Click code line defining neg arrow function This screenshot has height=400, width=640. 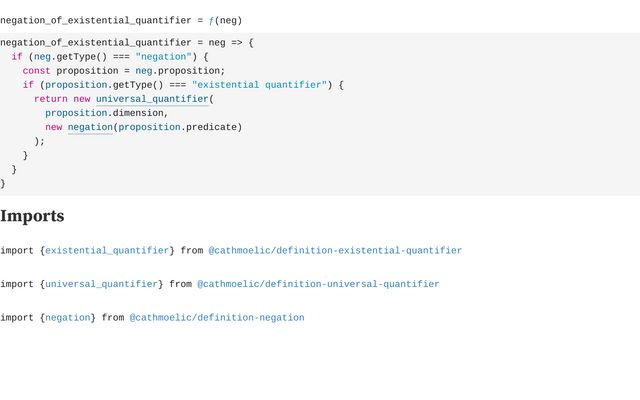pyautogui.click(x=127, y=42)
